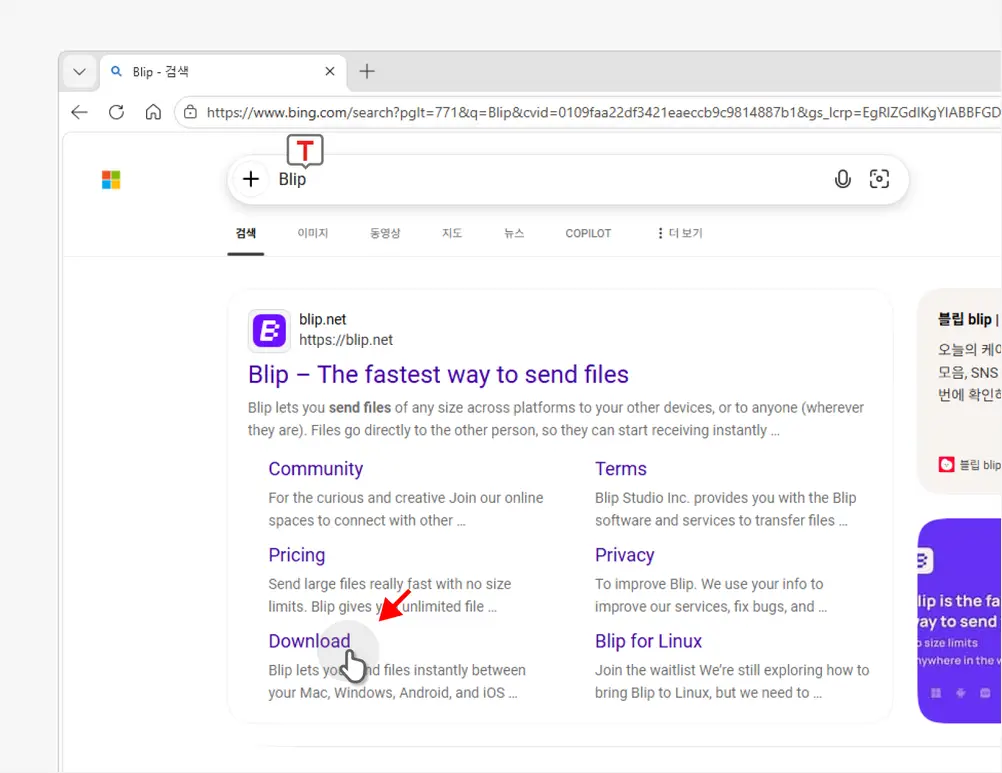Reload the page with refresh icon
The height and width of the screenshot is (773, 1002).
(116, 112)
